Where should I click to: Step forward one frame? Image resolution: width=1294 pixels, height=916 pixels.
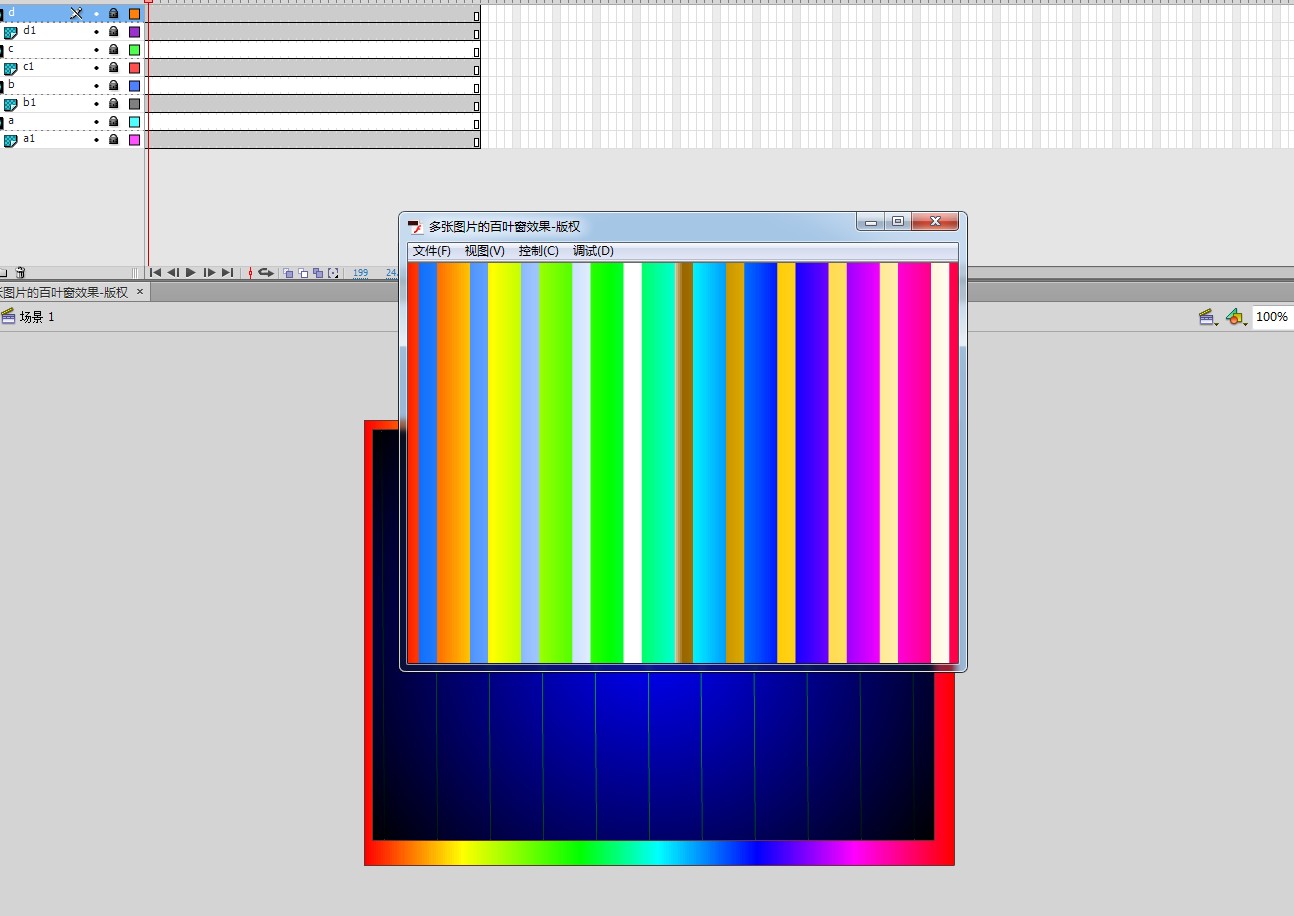(x=209, y=272)
